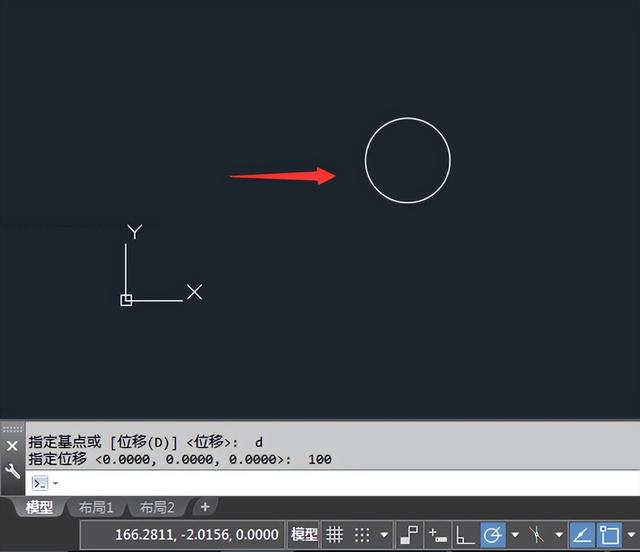Toggle 2D object snap icon

coord(609,534)
